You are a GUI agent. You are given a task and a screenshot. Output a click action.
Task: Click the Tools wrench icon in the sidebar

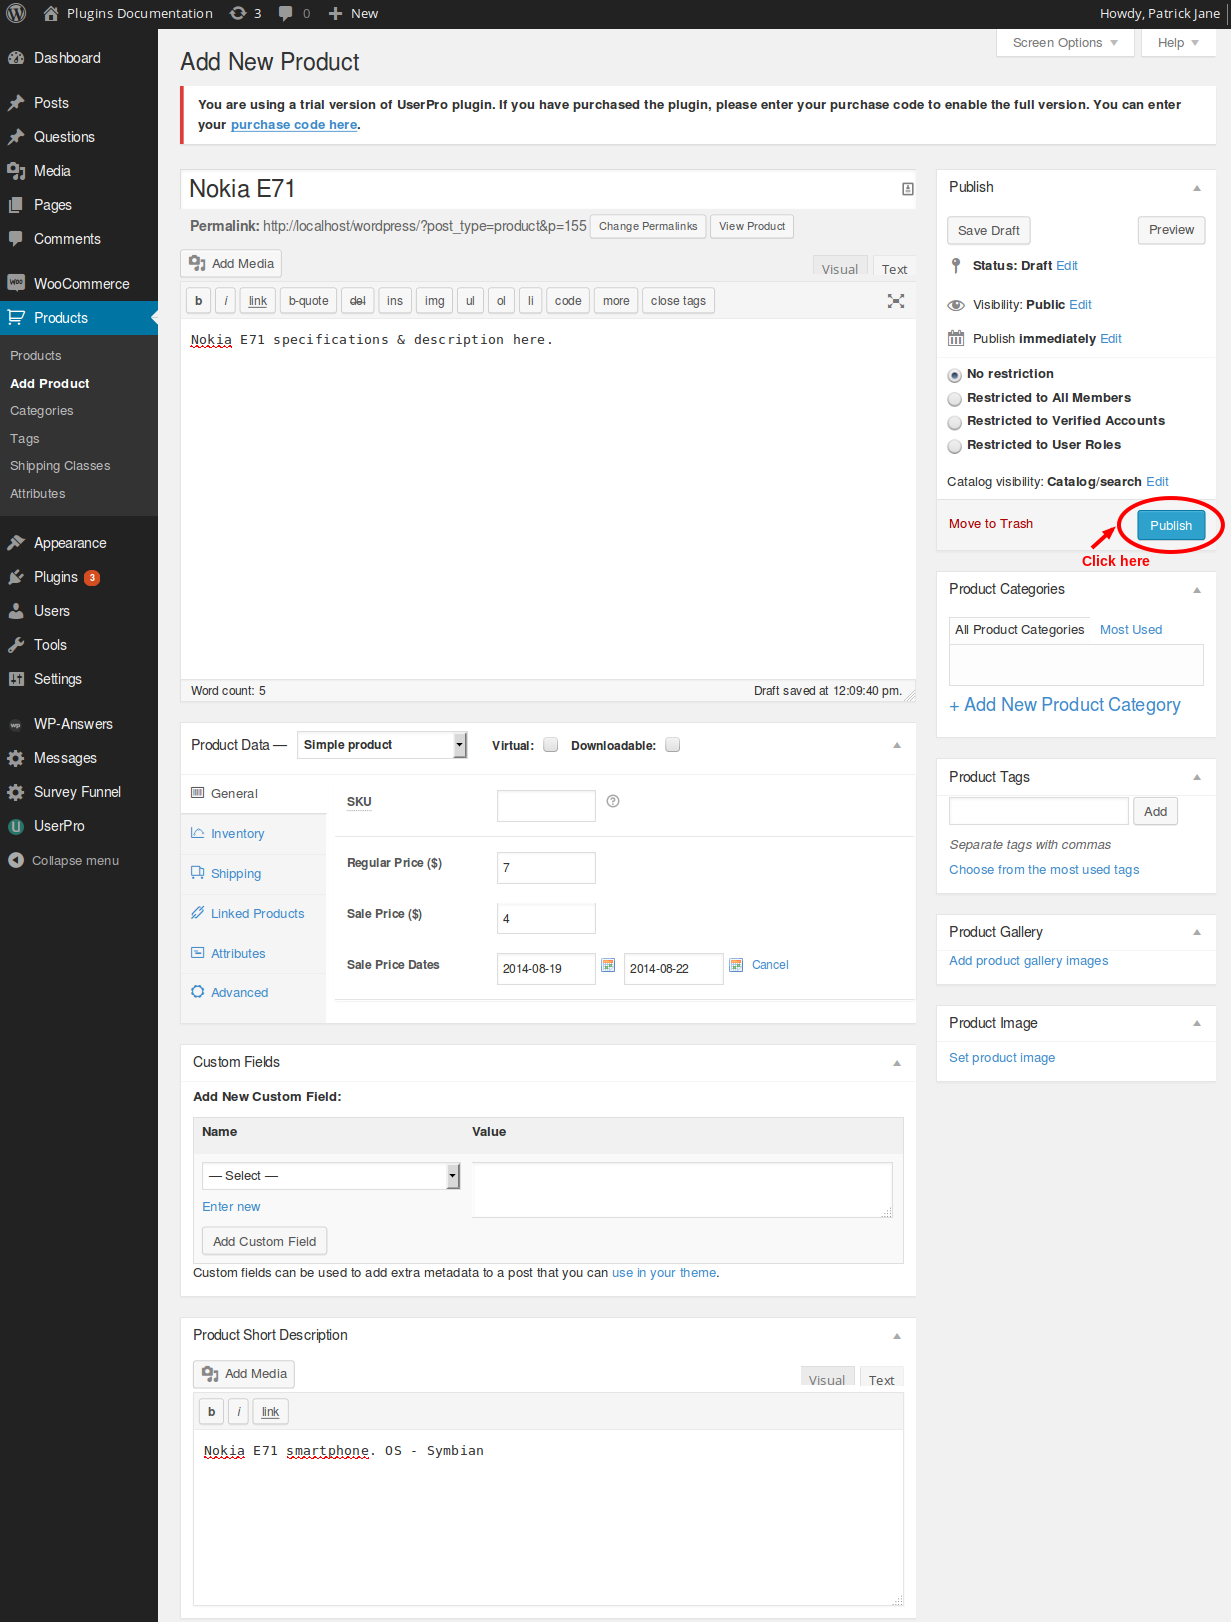coord(16,645)
